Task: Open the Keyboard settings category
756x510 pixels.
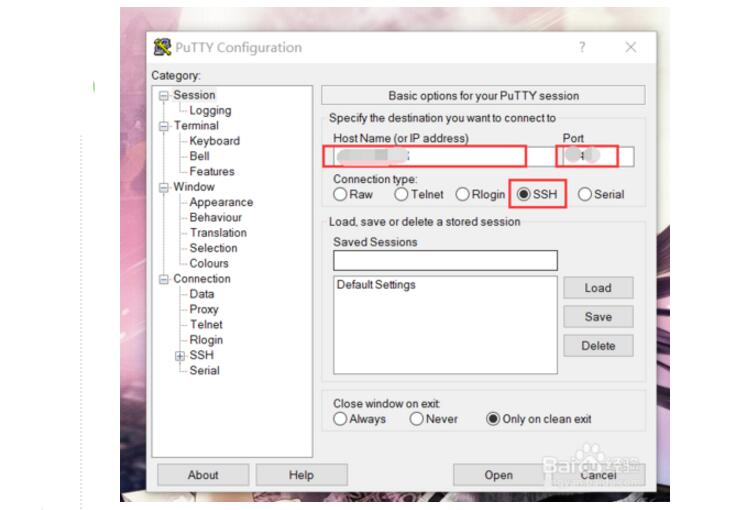Action: click(x=215, y=141)
